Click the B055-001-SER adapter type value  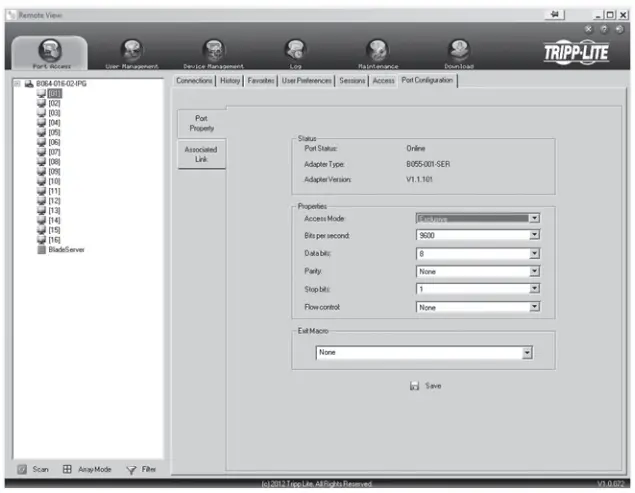(428, 164)
